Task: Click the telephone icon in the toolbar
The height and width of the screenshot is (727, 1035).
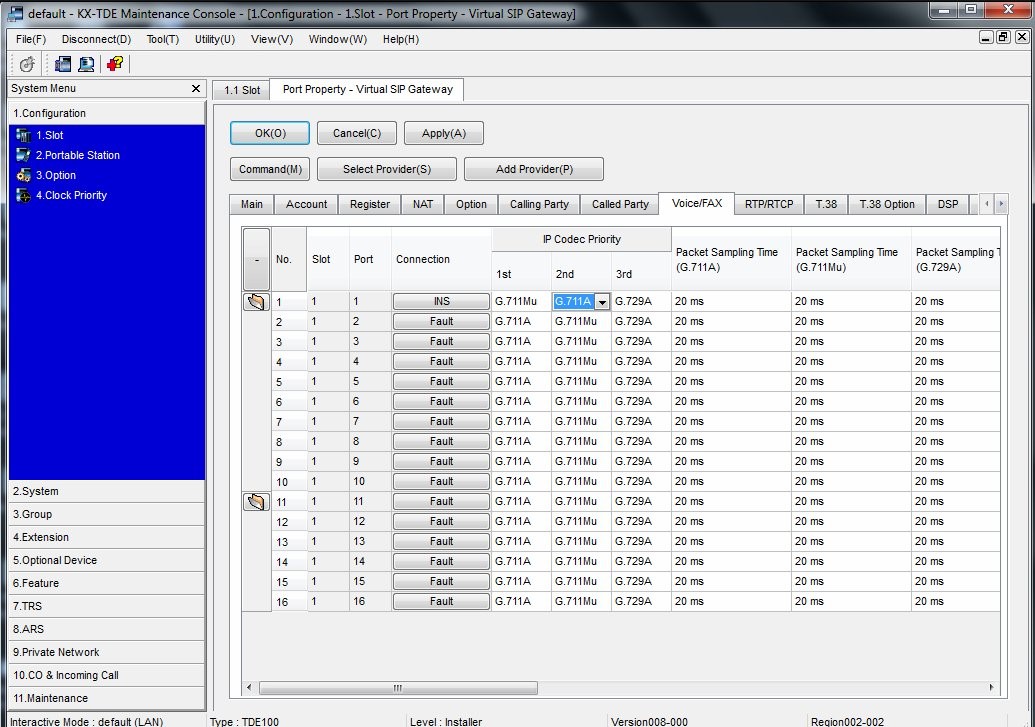Action: pyautogui.click(x=27, y=64)
